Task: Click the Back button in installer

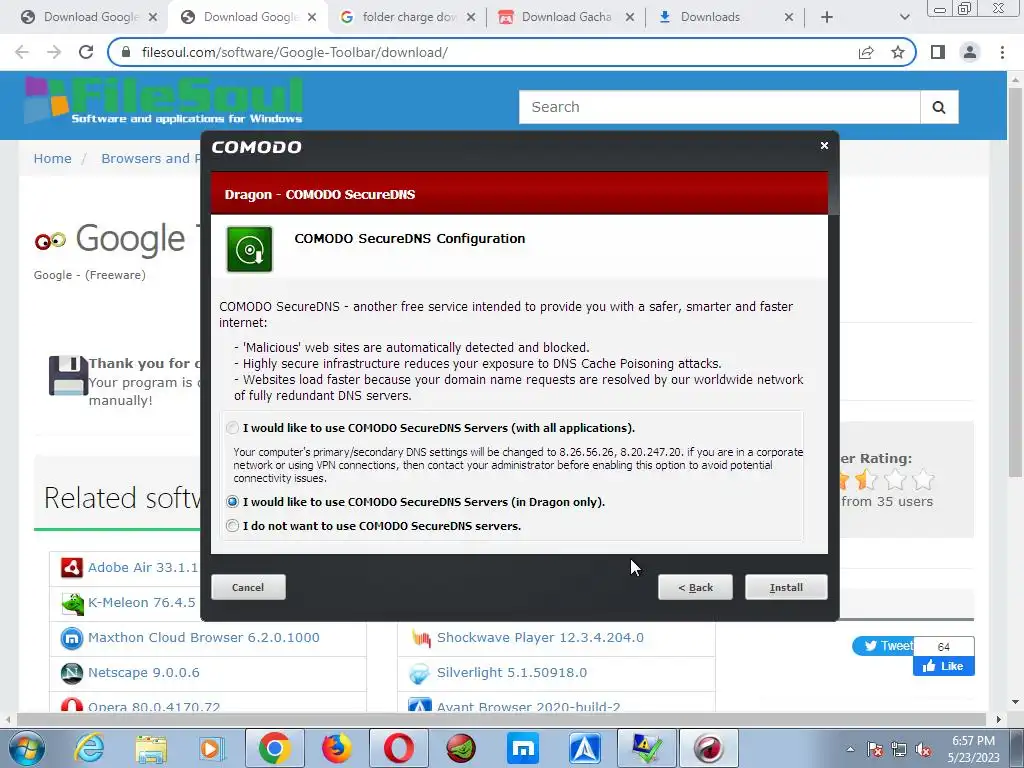Action: pos(695,587)
